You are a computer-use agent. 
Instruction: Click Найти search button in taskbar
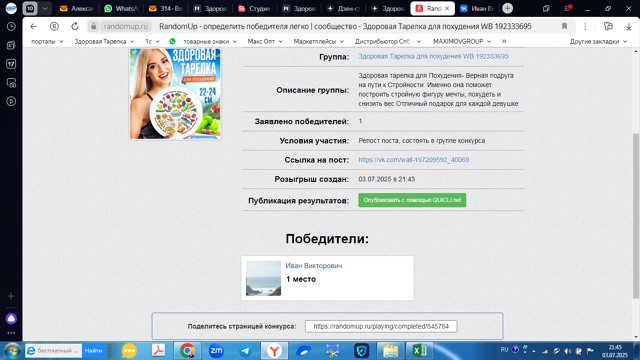click(93, 351)
